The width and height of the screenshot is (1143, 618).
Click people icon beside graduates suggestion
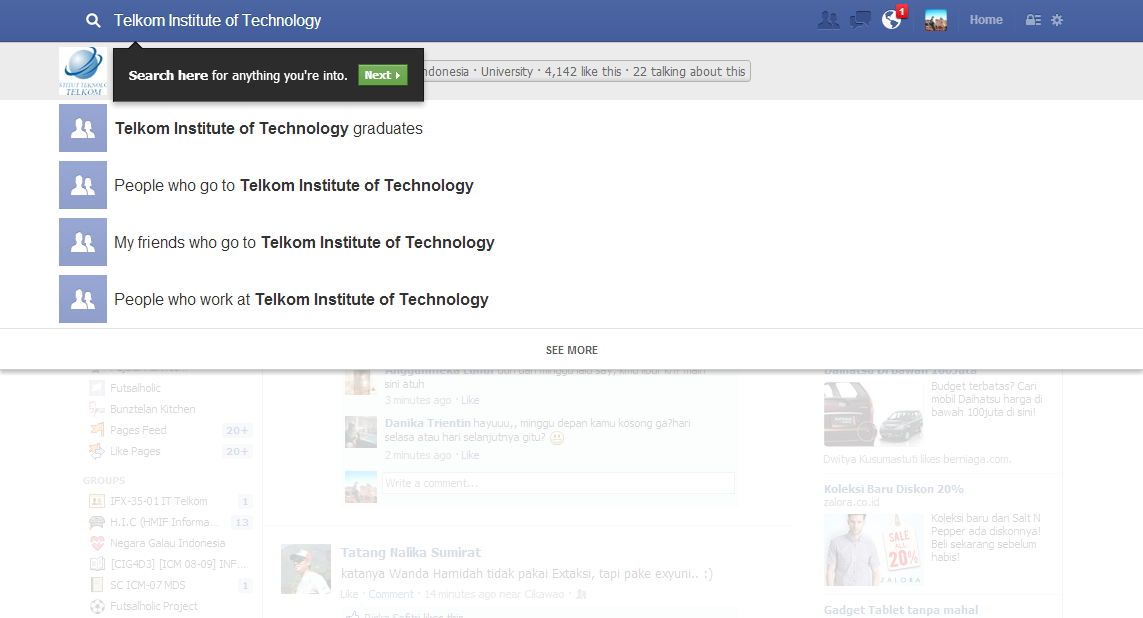[83, 128]
